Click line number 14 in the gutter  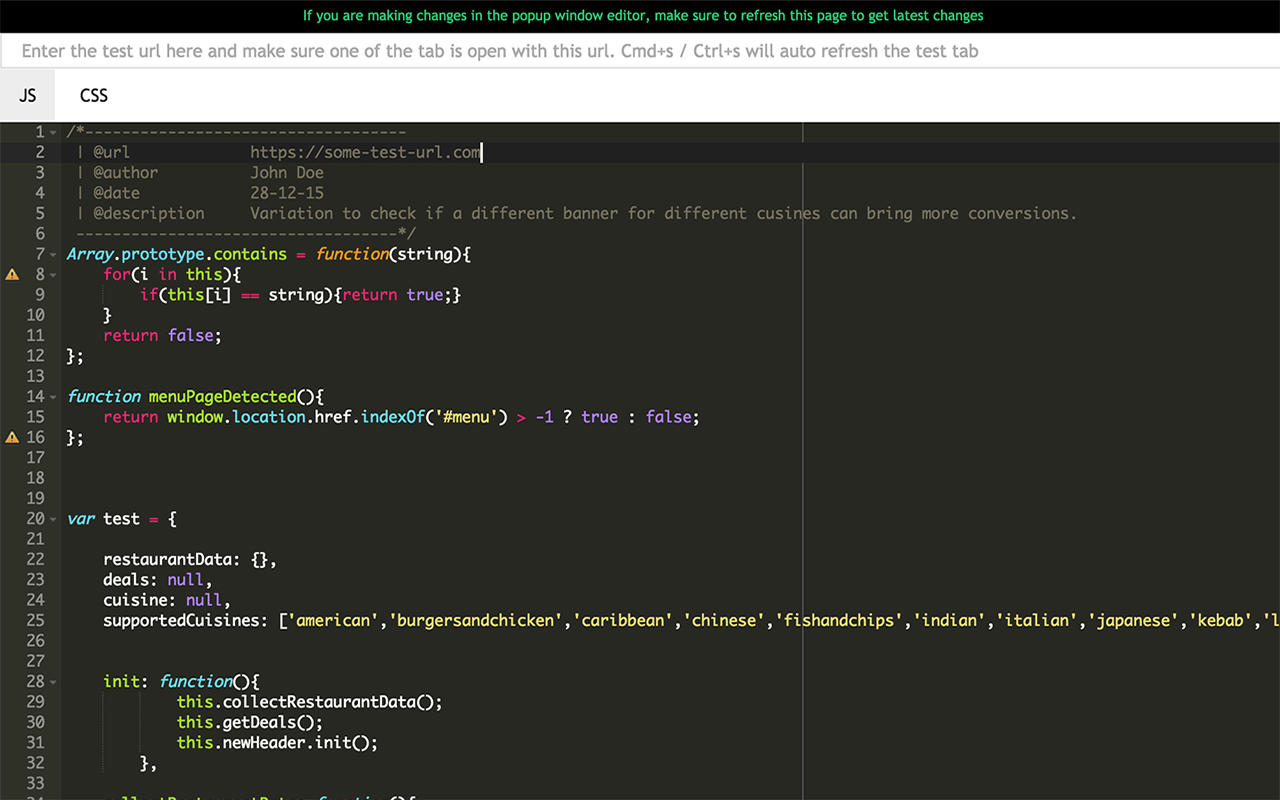(x=36, y=396)
